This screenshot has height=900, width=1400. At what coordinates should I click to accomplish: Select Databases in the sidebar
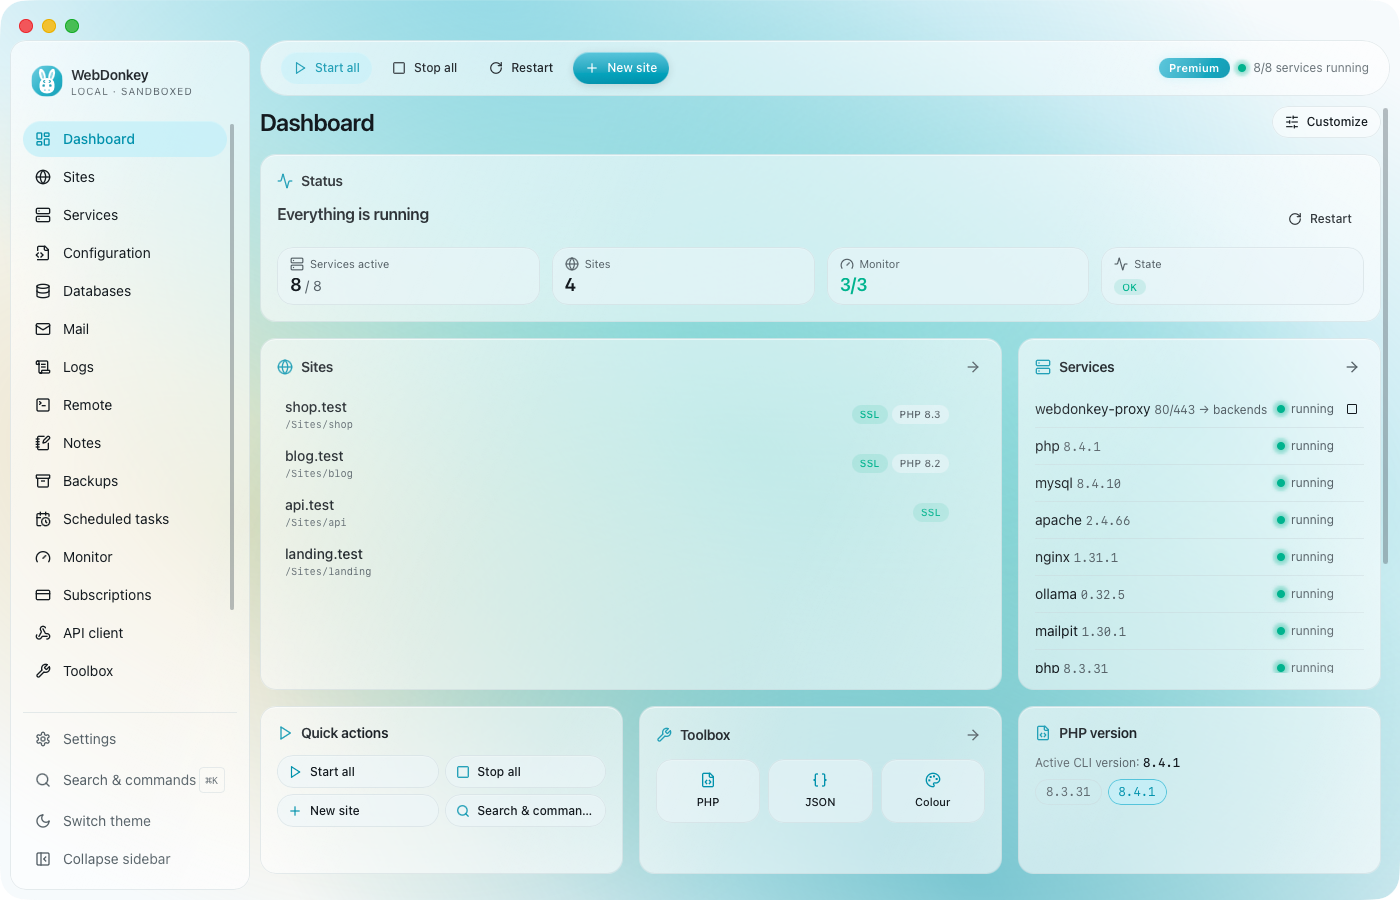pyautogui.click(x=125, y=291)
